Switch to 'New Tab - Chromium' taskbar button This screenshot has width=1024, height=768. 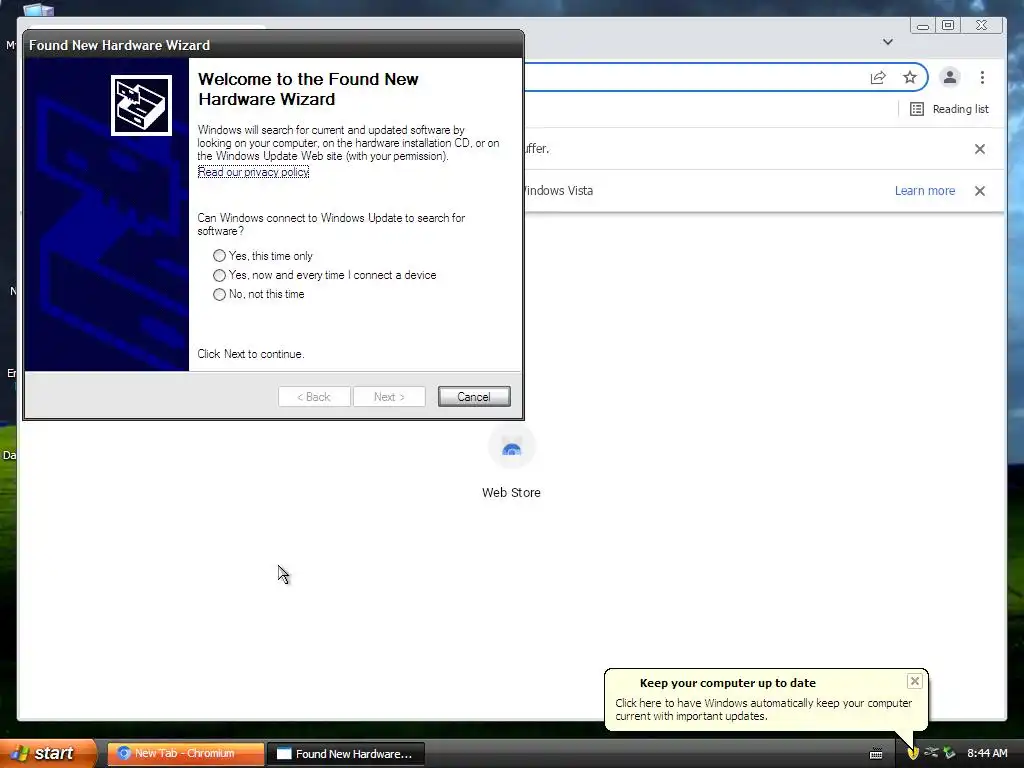[185, 753]
